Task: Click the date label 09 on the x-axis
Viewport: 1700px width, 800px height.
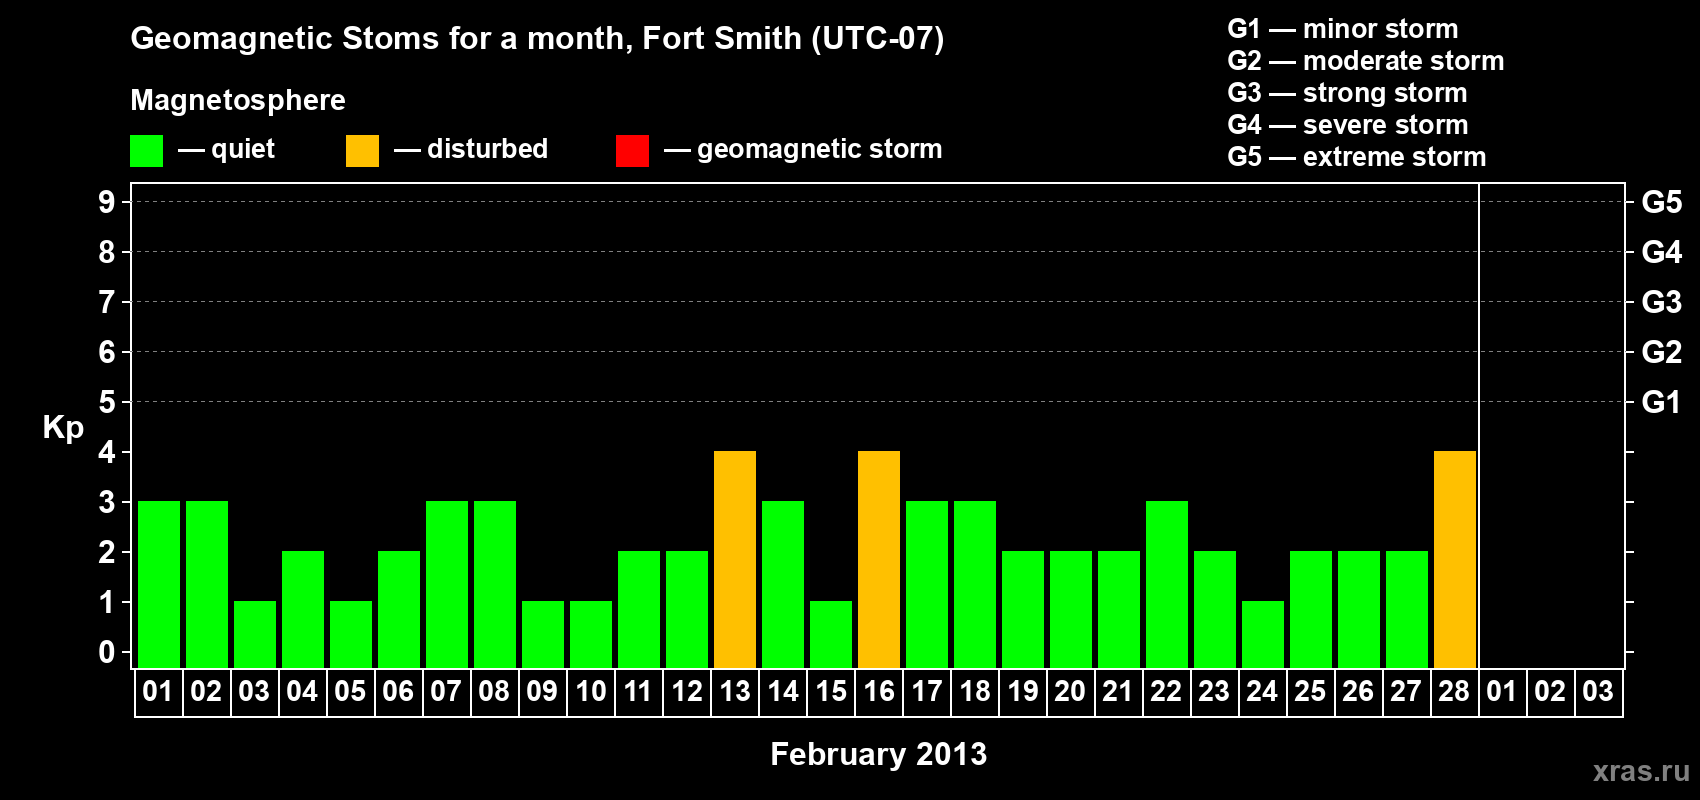Action: pyautogui.click(x=542, y=692)
